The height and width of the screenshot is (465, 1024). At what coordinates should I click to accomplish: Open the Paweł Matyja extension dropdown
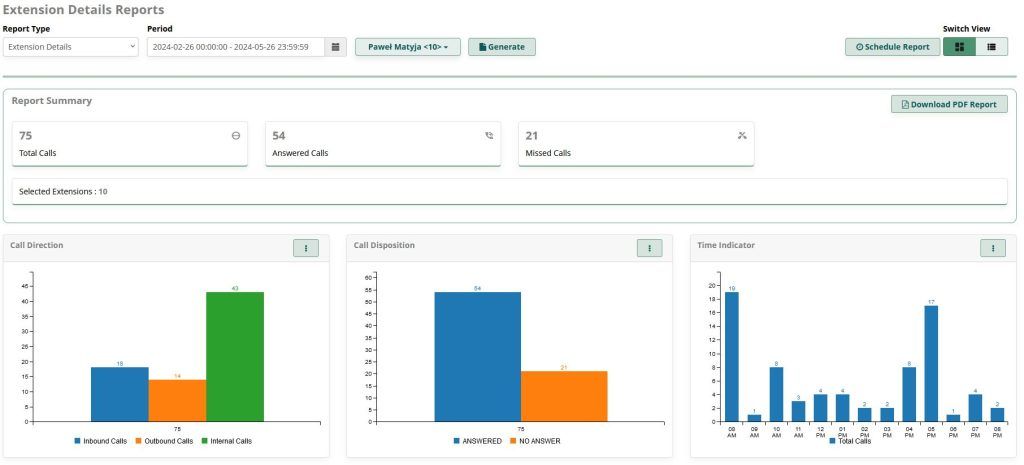pyautogui.click(x=407, y=47)
